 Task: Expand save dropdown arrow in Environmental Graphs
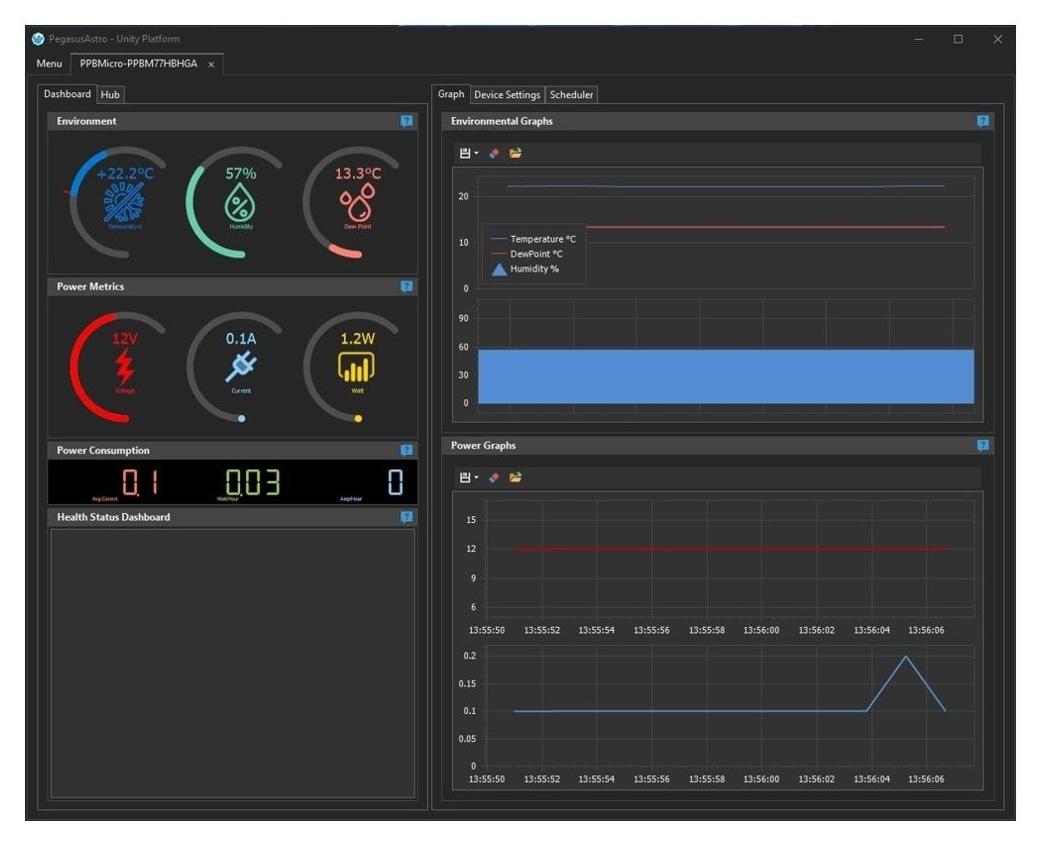[477, 154]
